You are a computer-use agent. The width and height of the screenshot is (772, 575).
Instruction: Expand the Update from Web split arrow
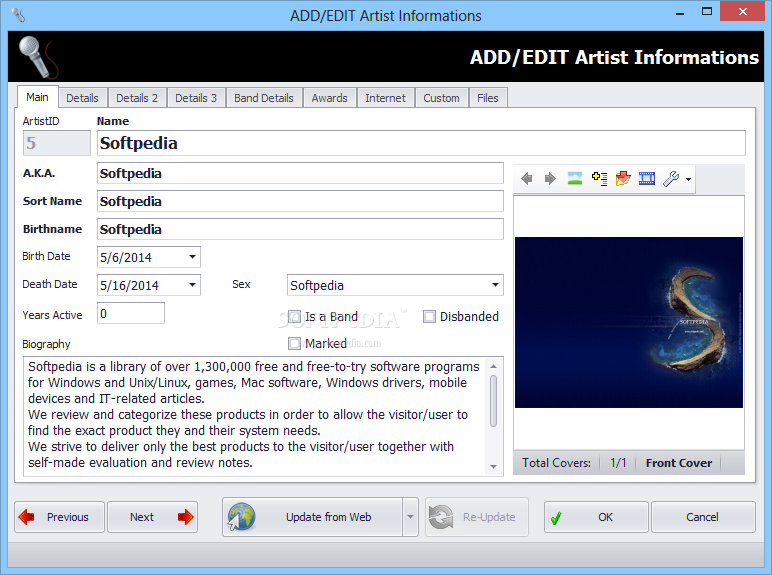(410, 517)
